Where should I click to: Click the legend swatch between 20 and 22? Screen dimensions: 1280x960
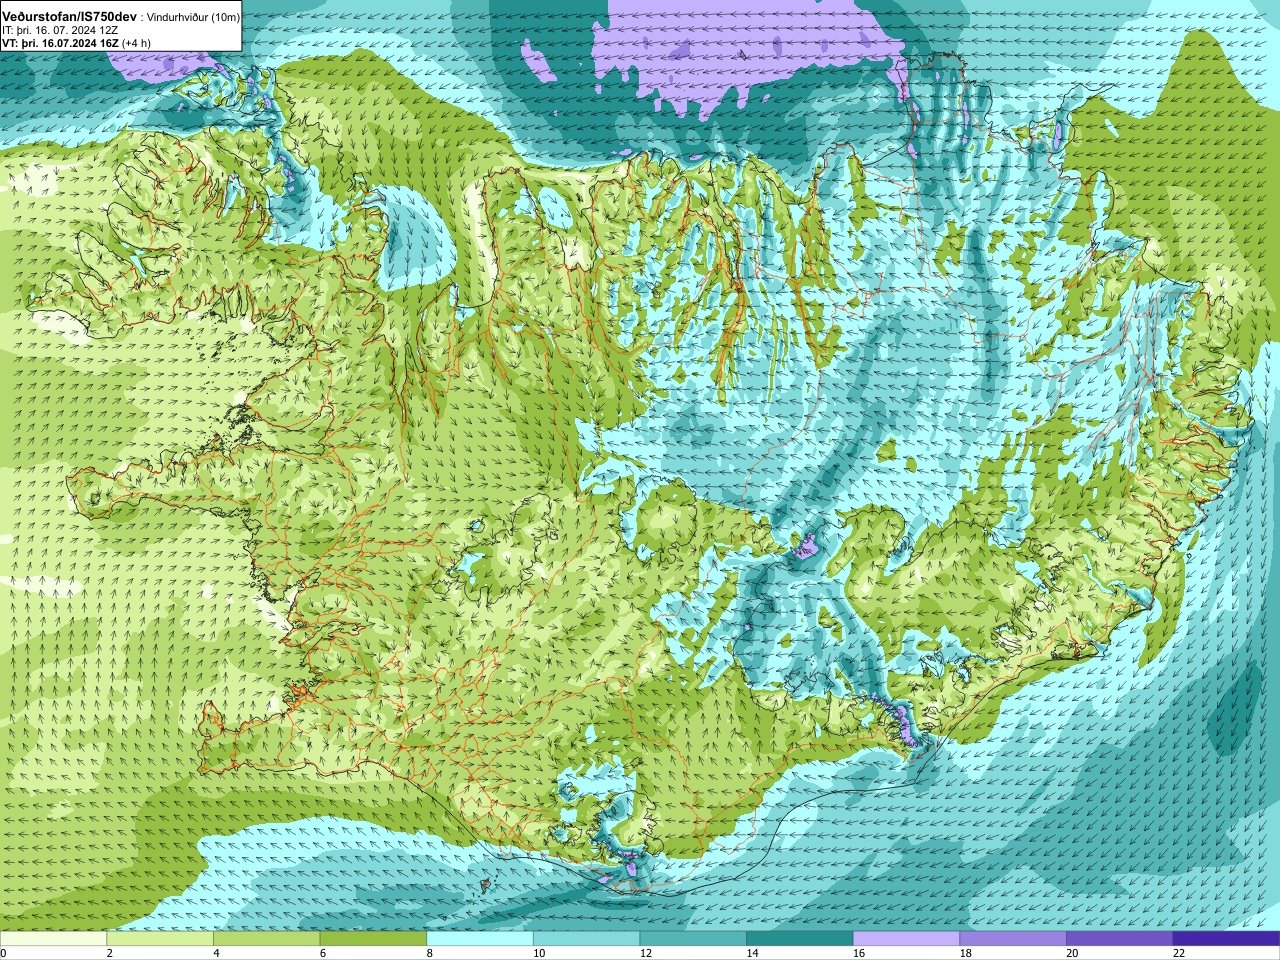tap(1120, 939)
